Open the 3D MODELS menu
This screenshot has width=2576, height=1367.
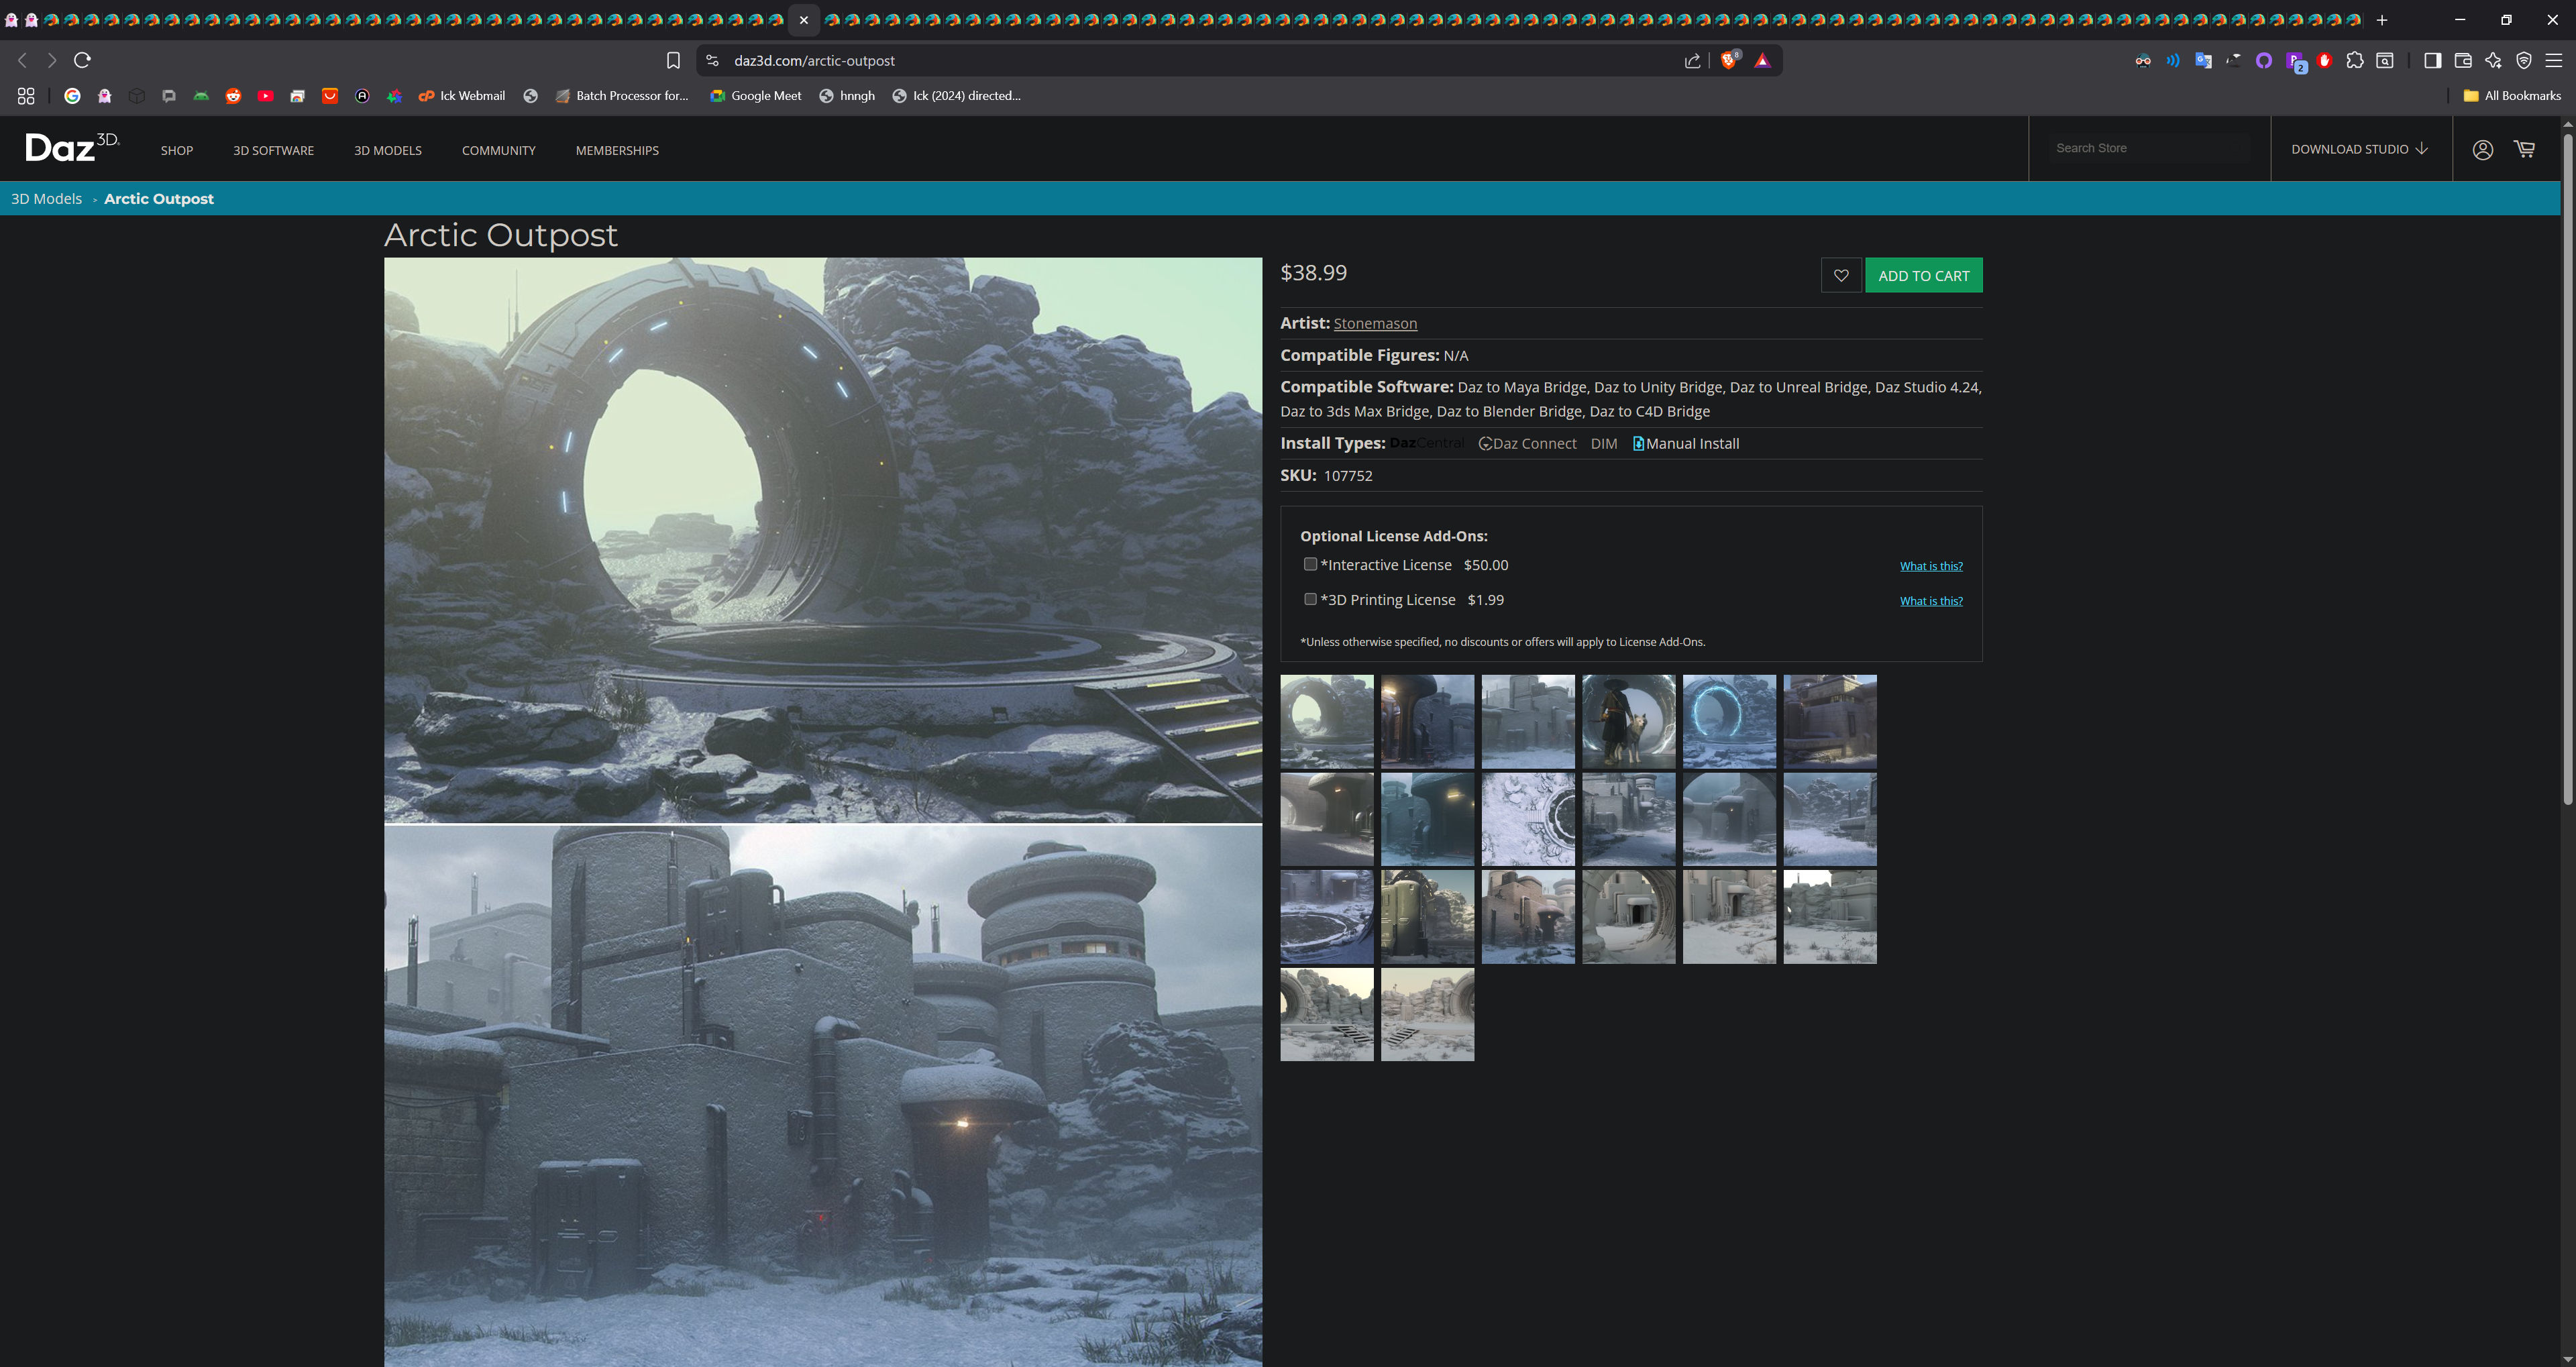[x=388, y=150]
